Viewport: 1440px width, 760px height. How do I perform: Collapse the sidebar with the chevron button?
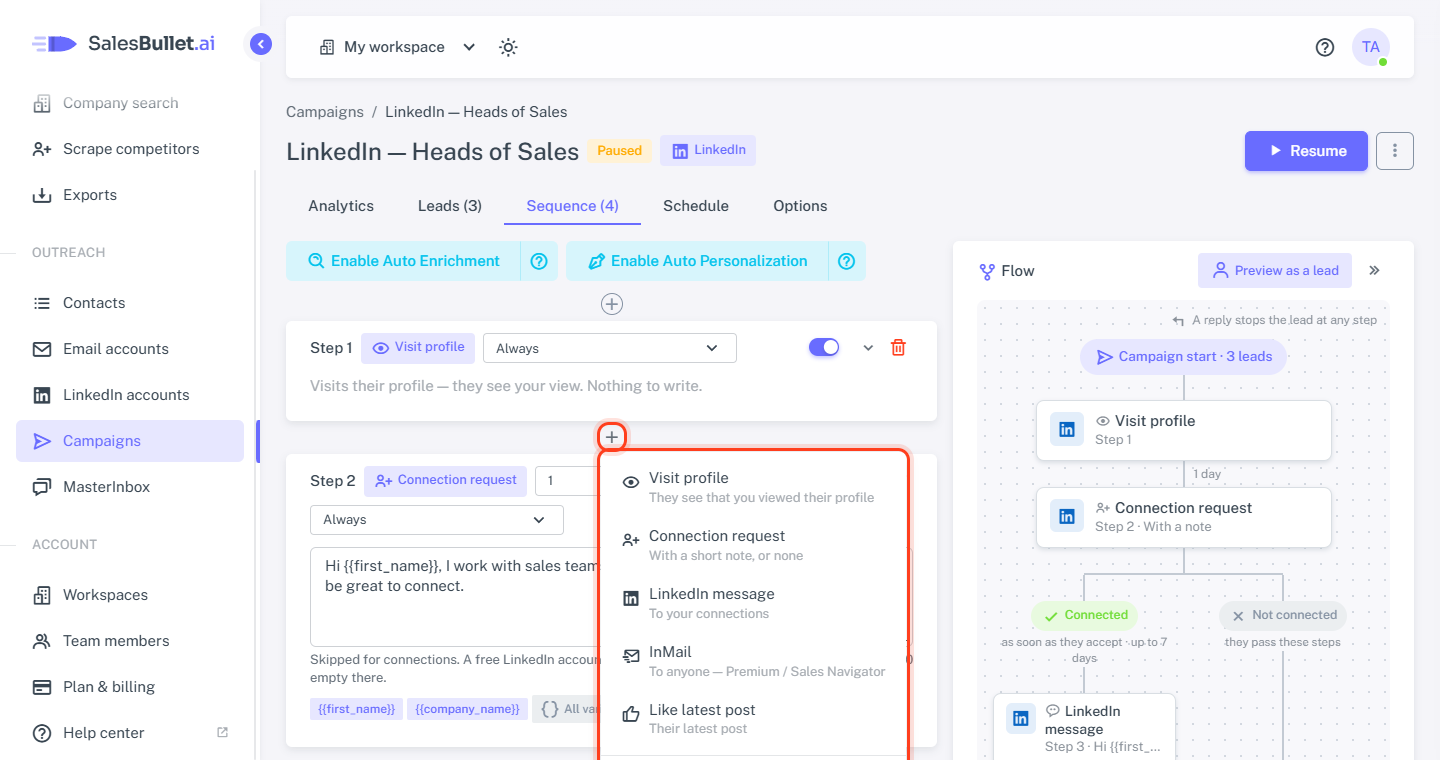coord(261,44)
